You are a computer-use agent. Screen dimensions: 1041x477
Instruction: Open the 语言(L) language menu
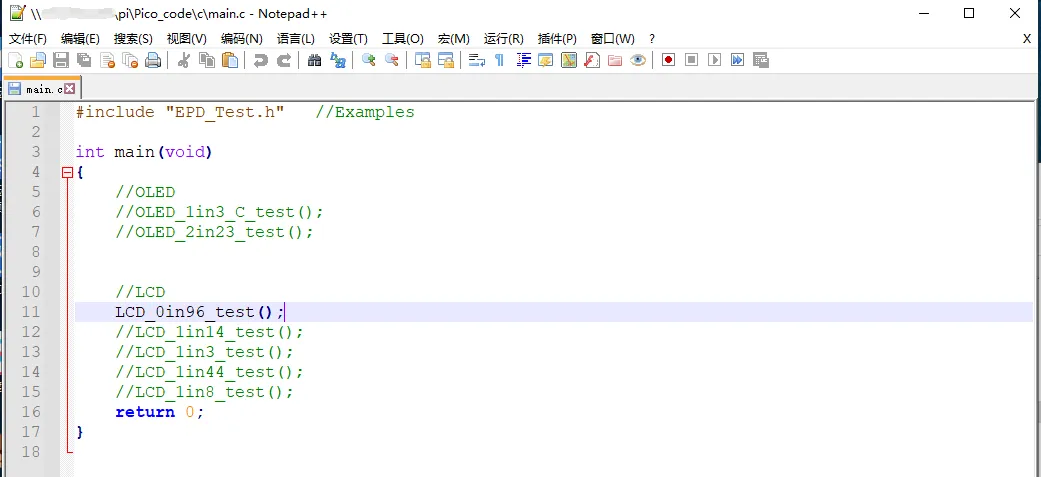pos(295,39)
